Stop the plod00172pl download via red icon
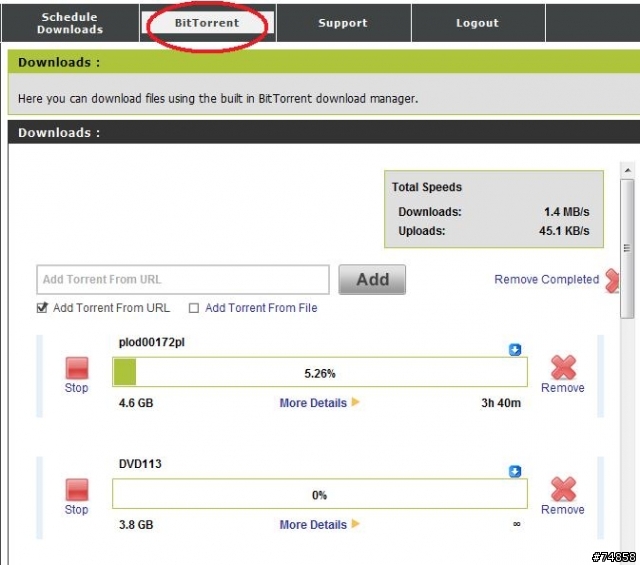The height and width of the screenshot is (565, 640). coord(77,368)
